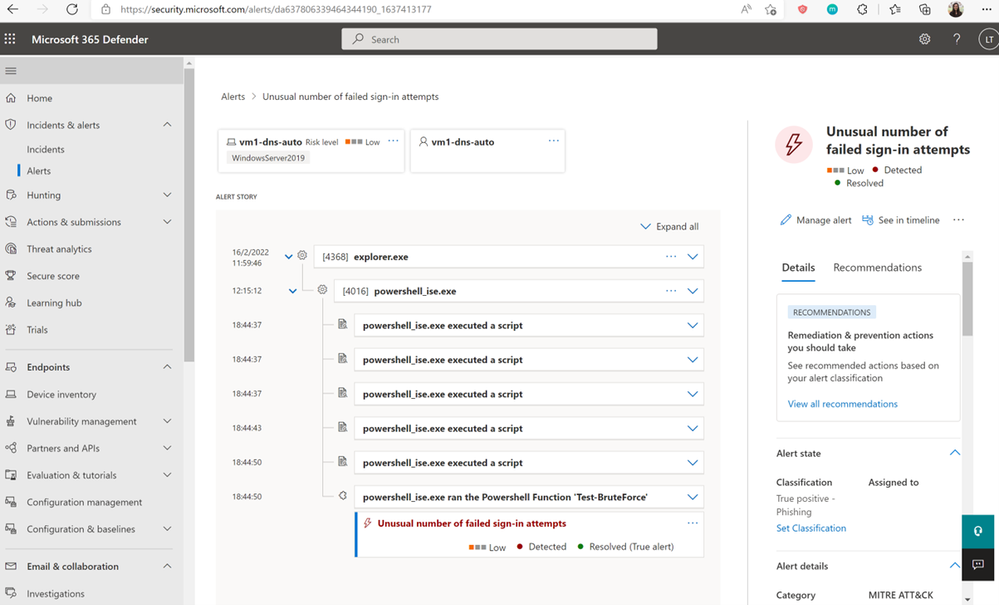Click Manage alert button
999x605 pixels.
pyautogui.click(x=816, y=220)
